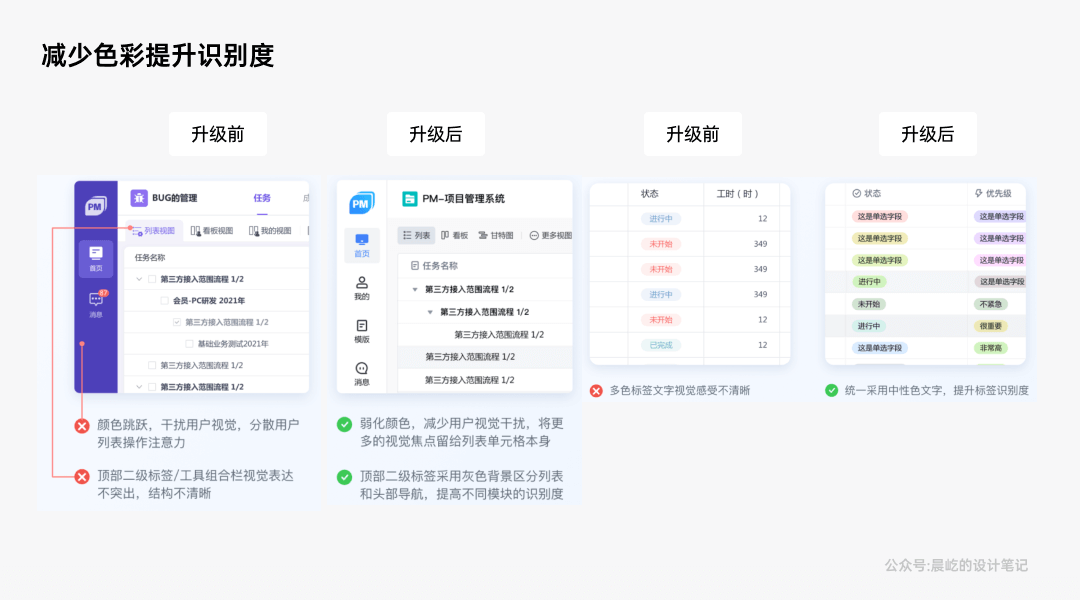The width and height of the screenshot is (1080, 600).
Task: Tick the checkbox beside 基础业务测试2021年
Action: (x=189, y=344)
